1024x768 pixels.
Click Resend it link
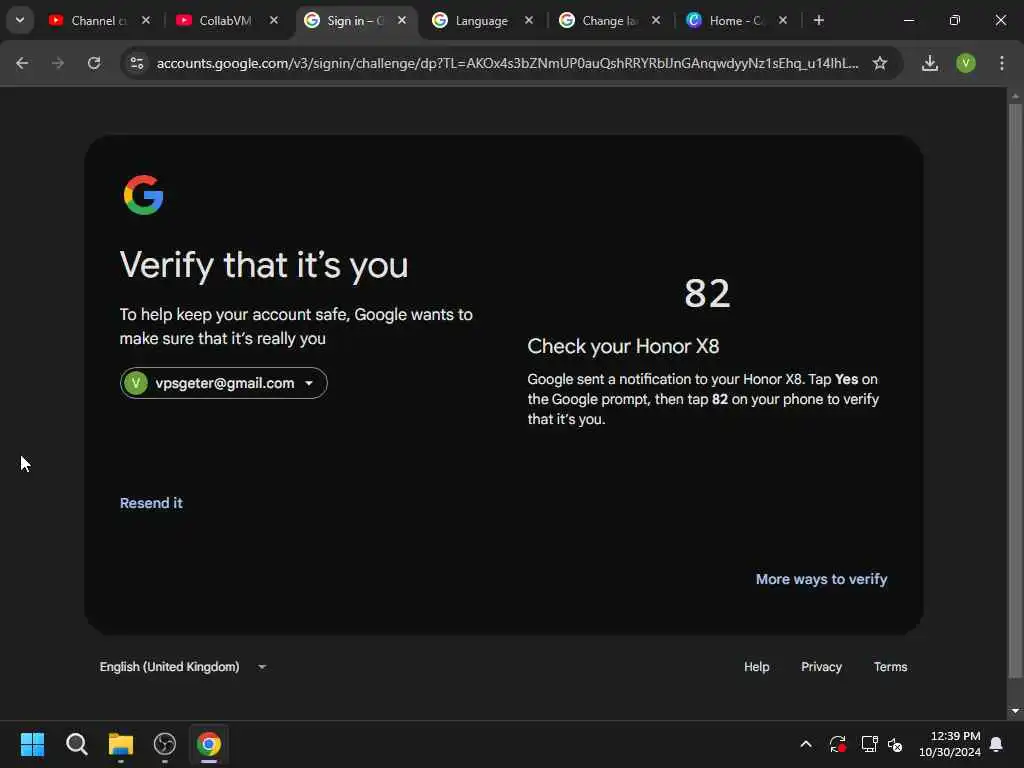(151, 503)
